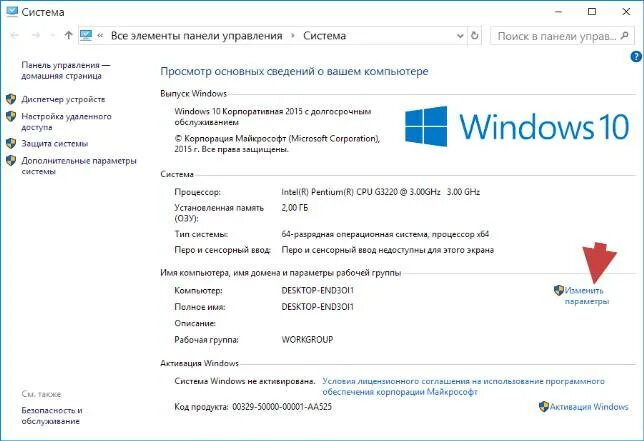Select full name DESKTOP-END3OI1 next to Полное имя
Image resolution: width=644 pixels, height=441 pixels.
tap(317, 307)
